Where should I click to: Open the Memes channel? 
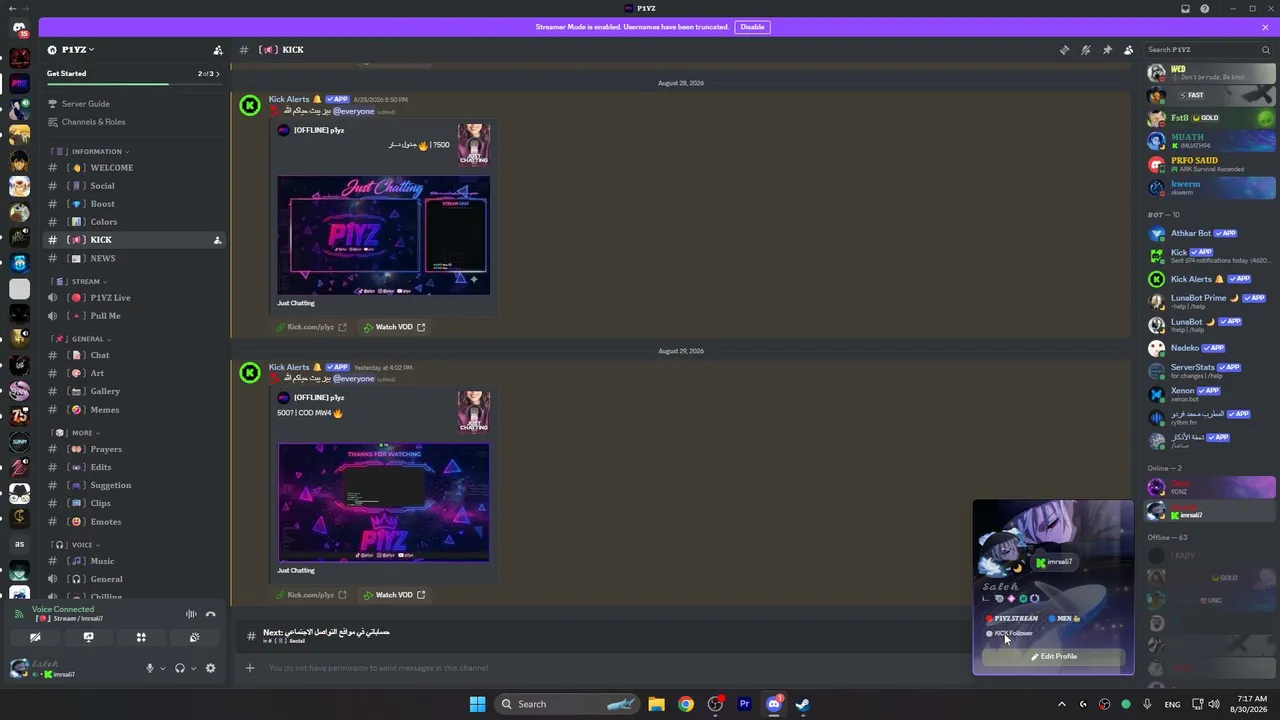point(133,410)
